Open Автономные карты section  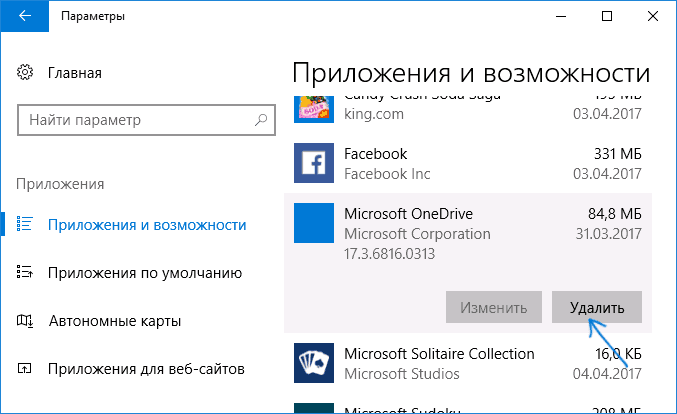coord(115,321)
